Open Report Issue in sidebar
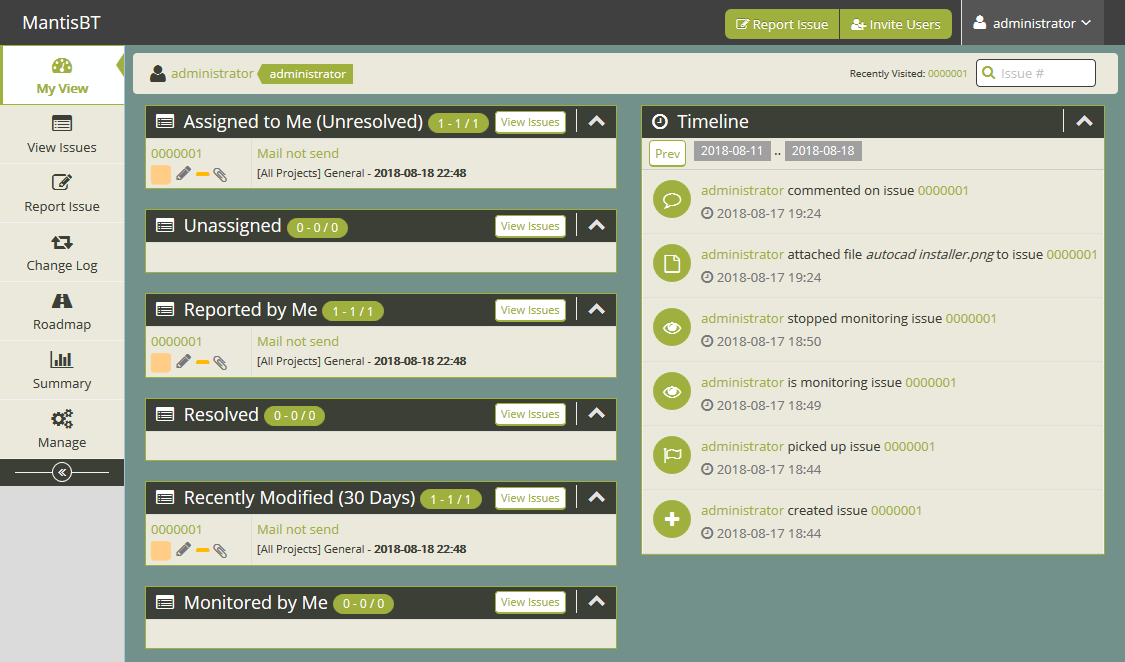1125x662 pixels. pos(62,194)
